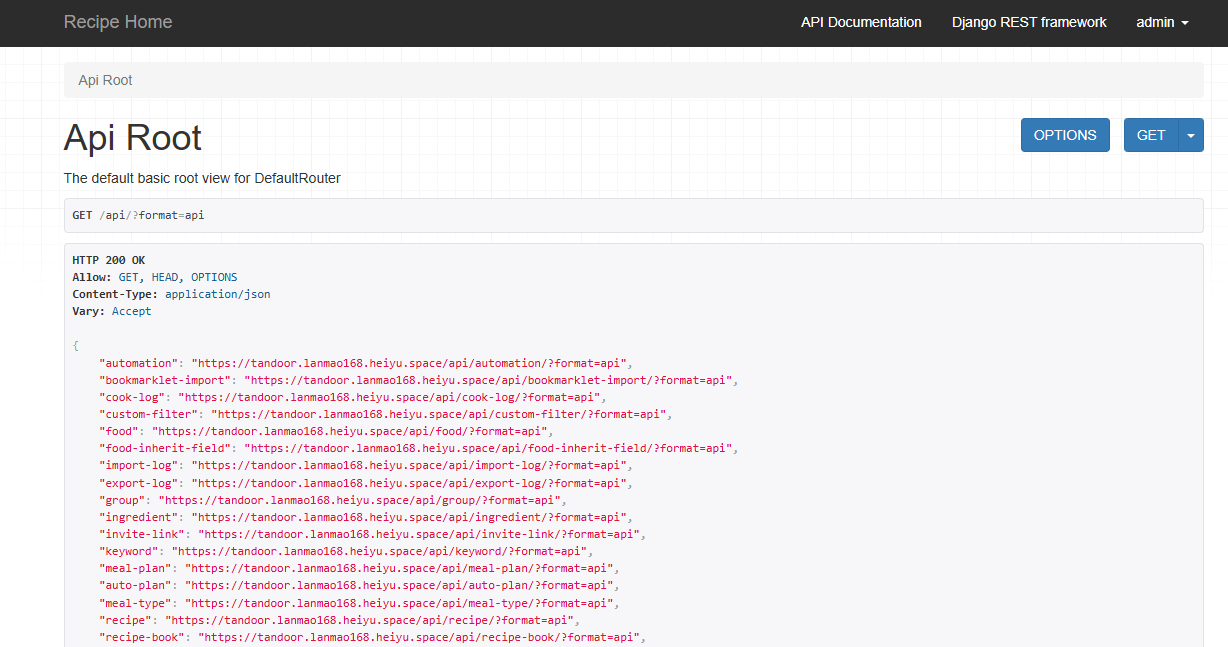Open Django REST framework link
The height and width of the screenshot is (647, 1228).
pos(1029,22)
